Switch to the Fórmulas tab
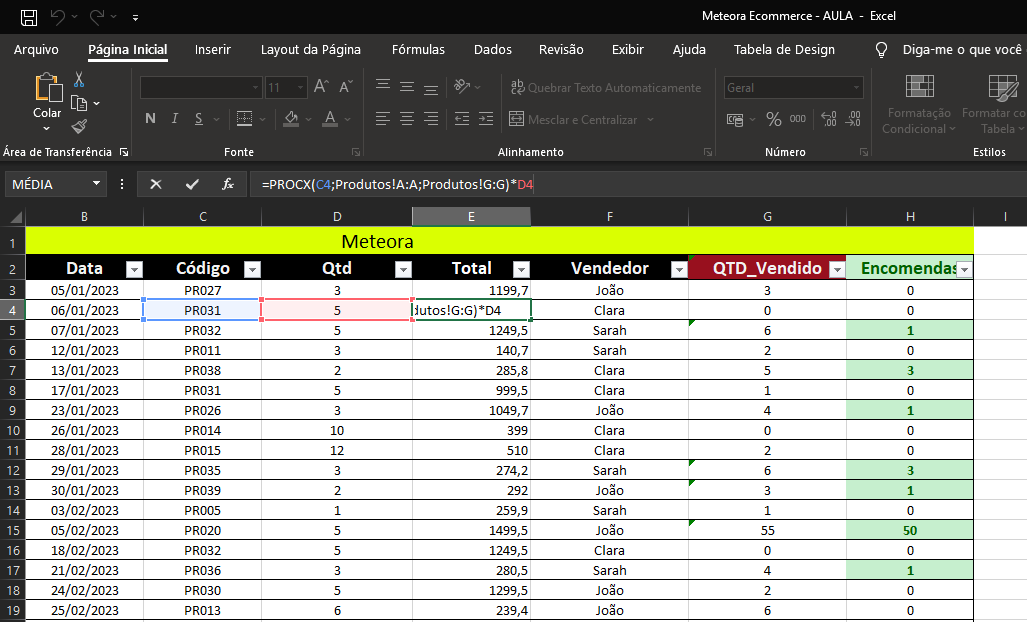The image size is (1027, 622). [418, 50]
